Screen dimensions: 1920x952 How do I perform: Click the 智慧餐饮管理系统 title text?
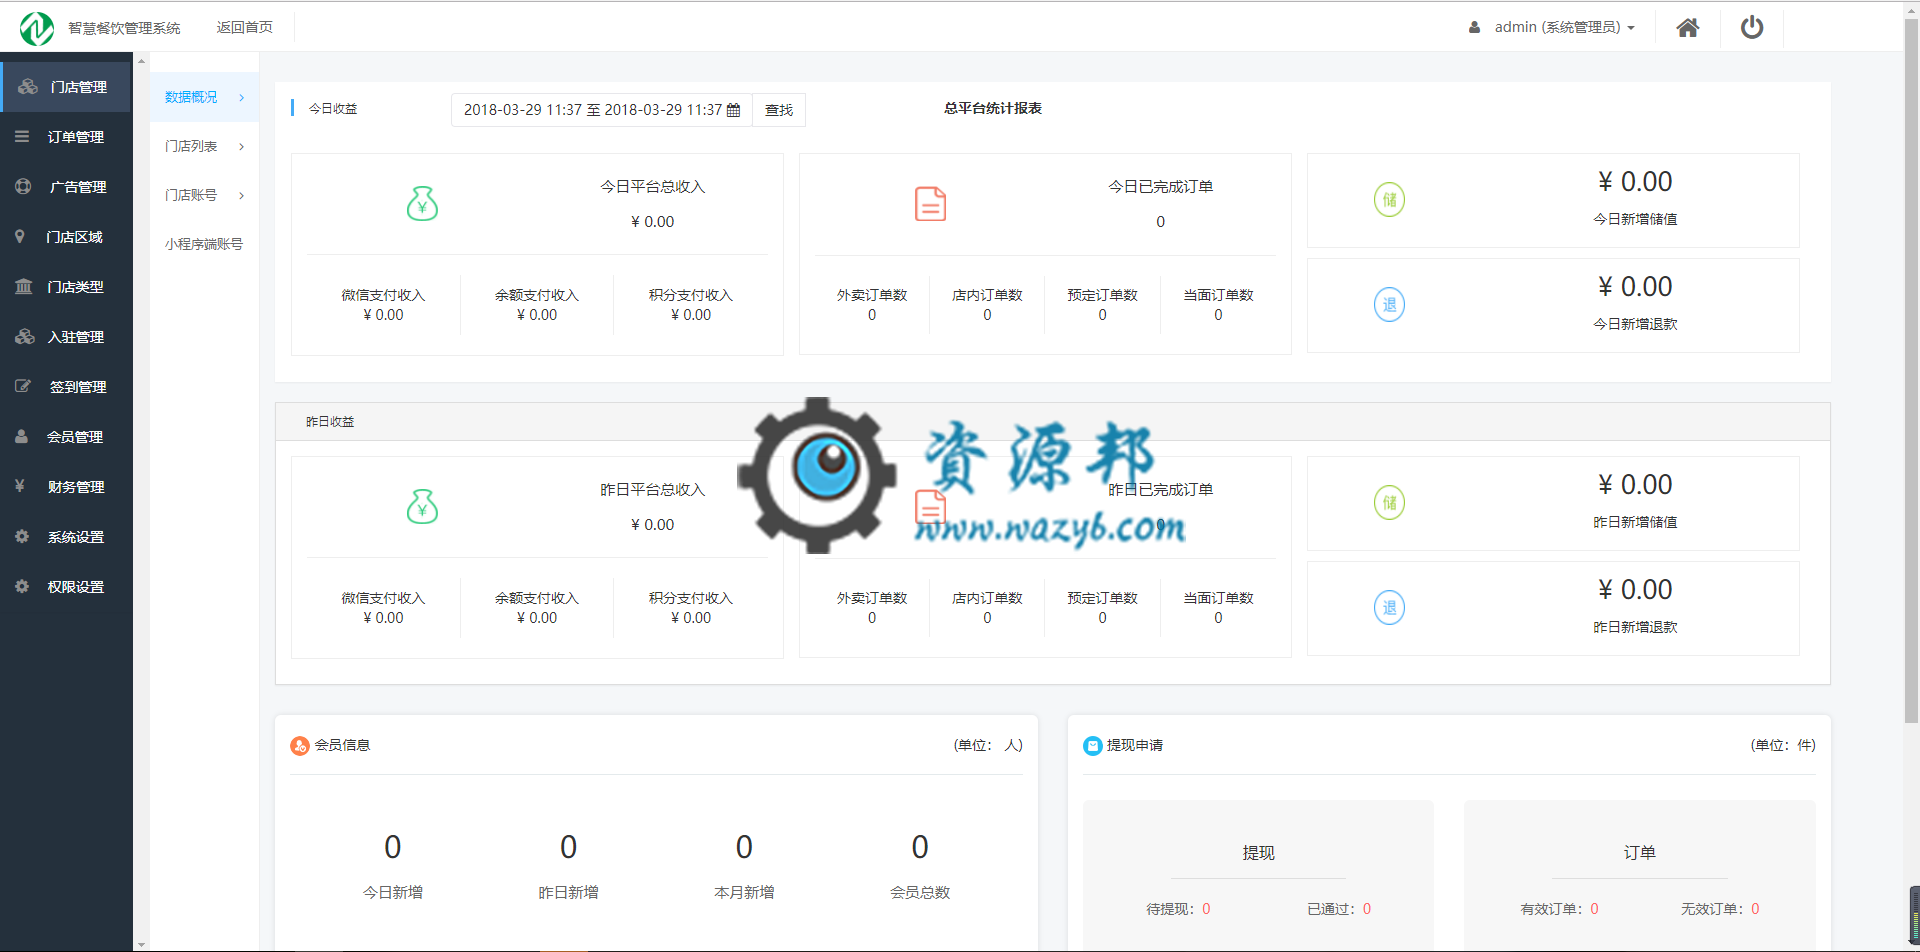[124, 28]
